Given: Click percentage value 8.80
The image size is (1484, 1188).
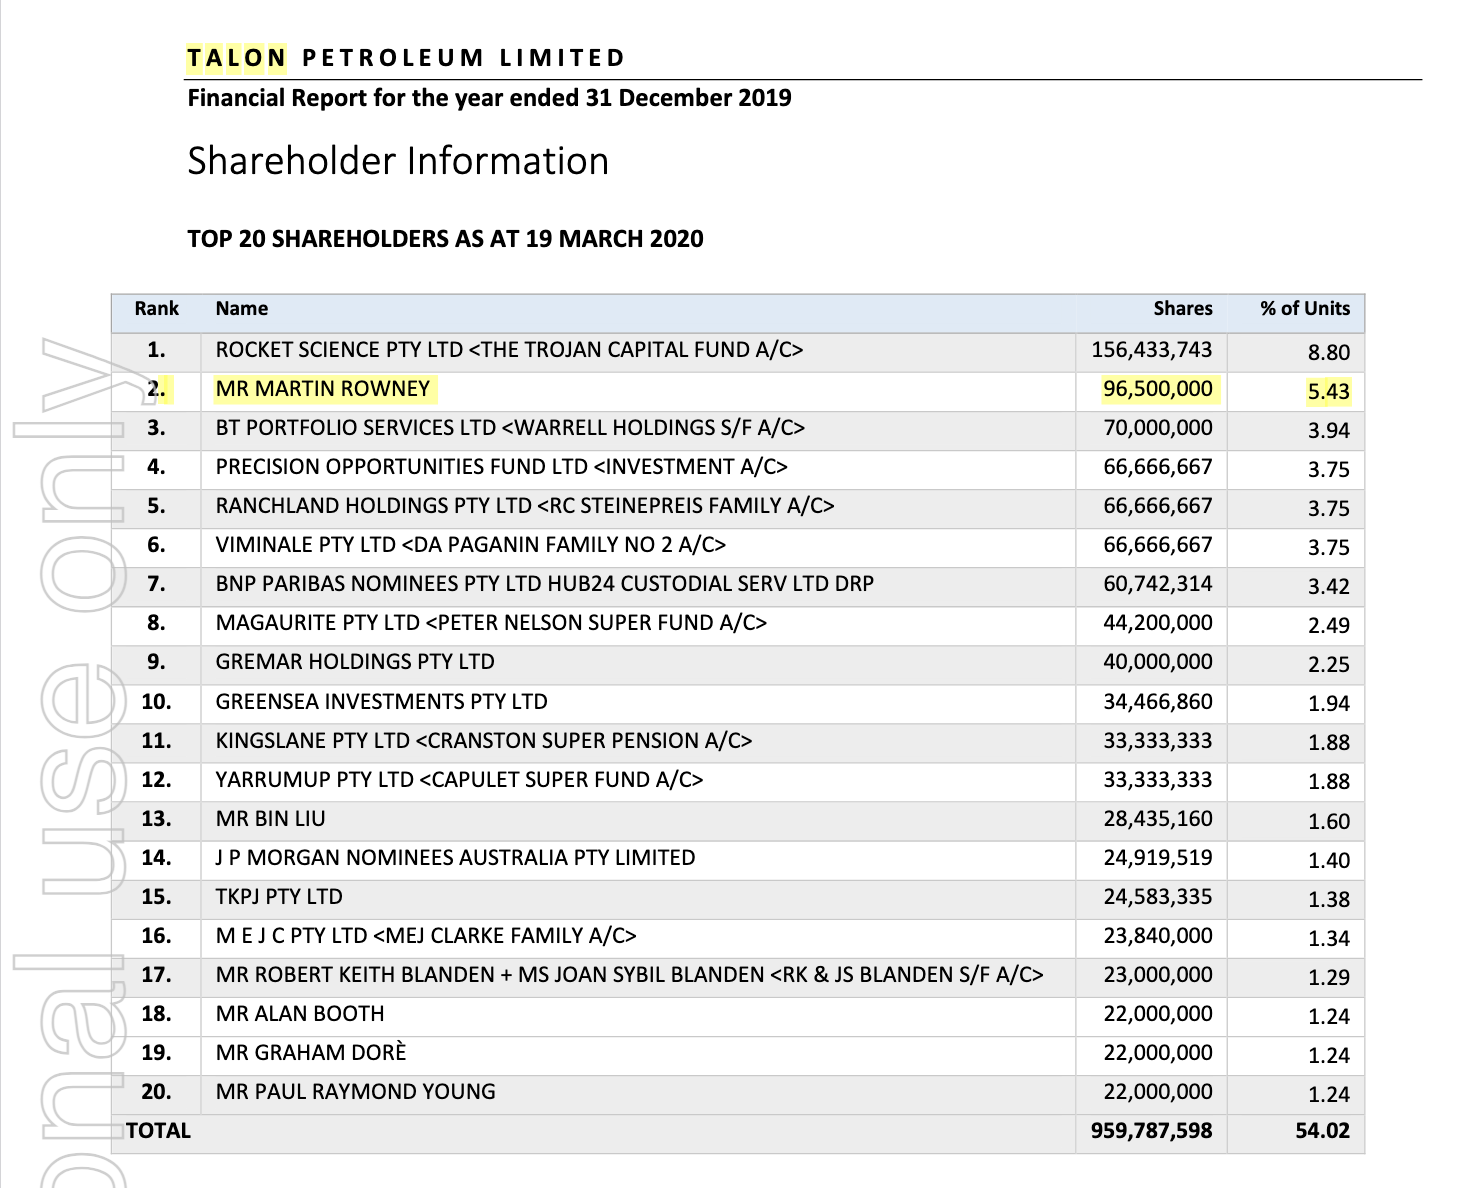Looking at the screenshot, I should tap(1329, 352).
